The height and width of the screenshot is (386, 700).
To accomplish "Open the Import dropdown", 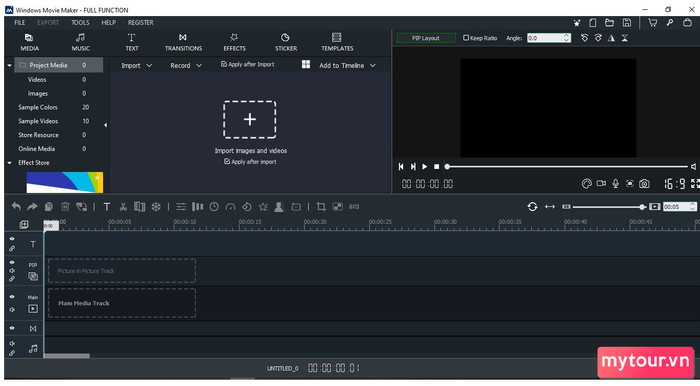I will (137, 66).
